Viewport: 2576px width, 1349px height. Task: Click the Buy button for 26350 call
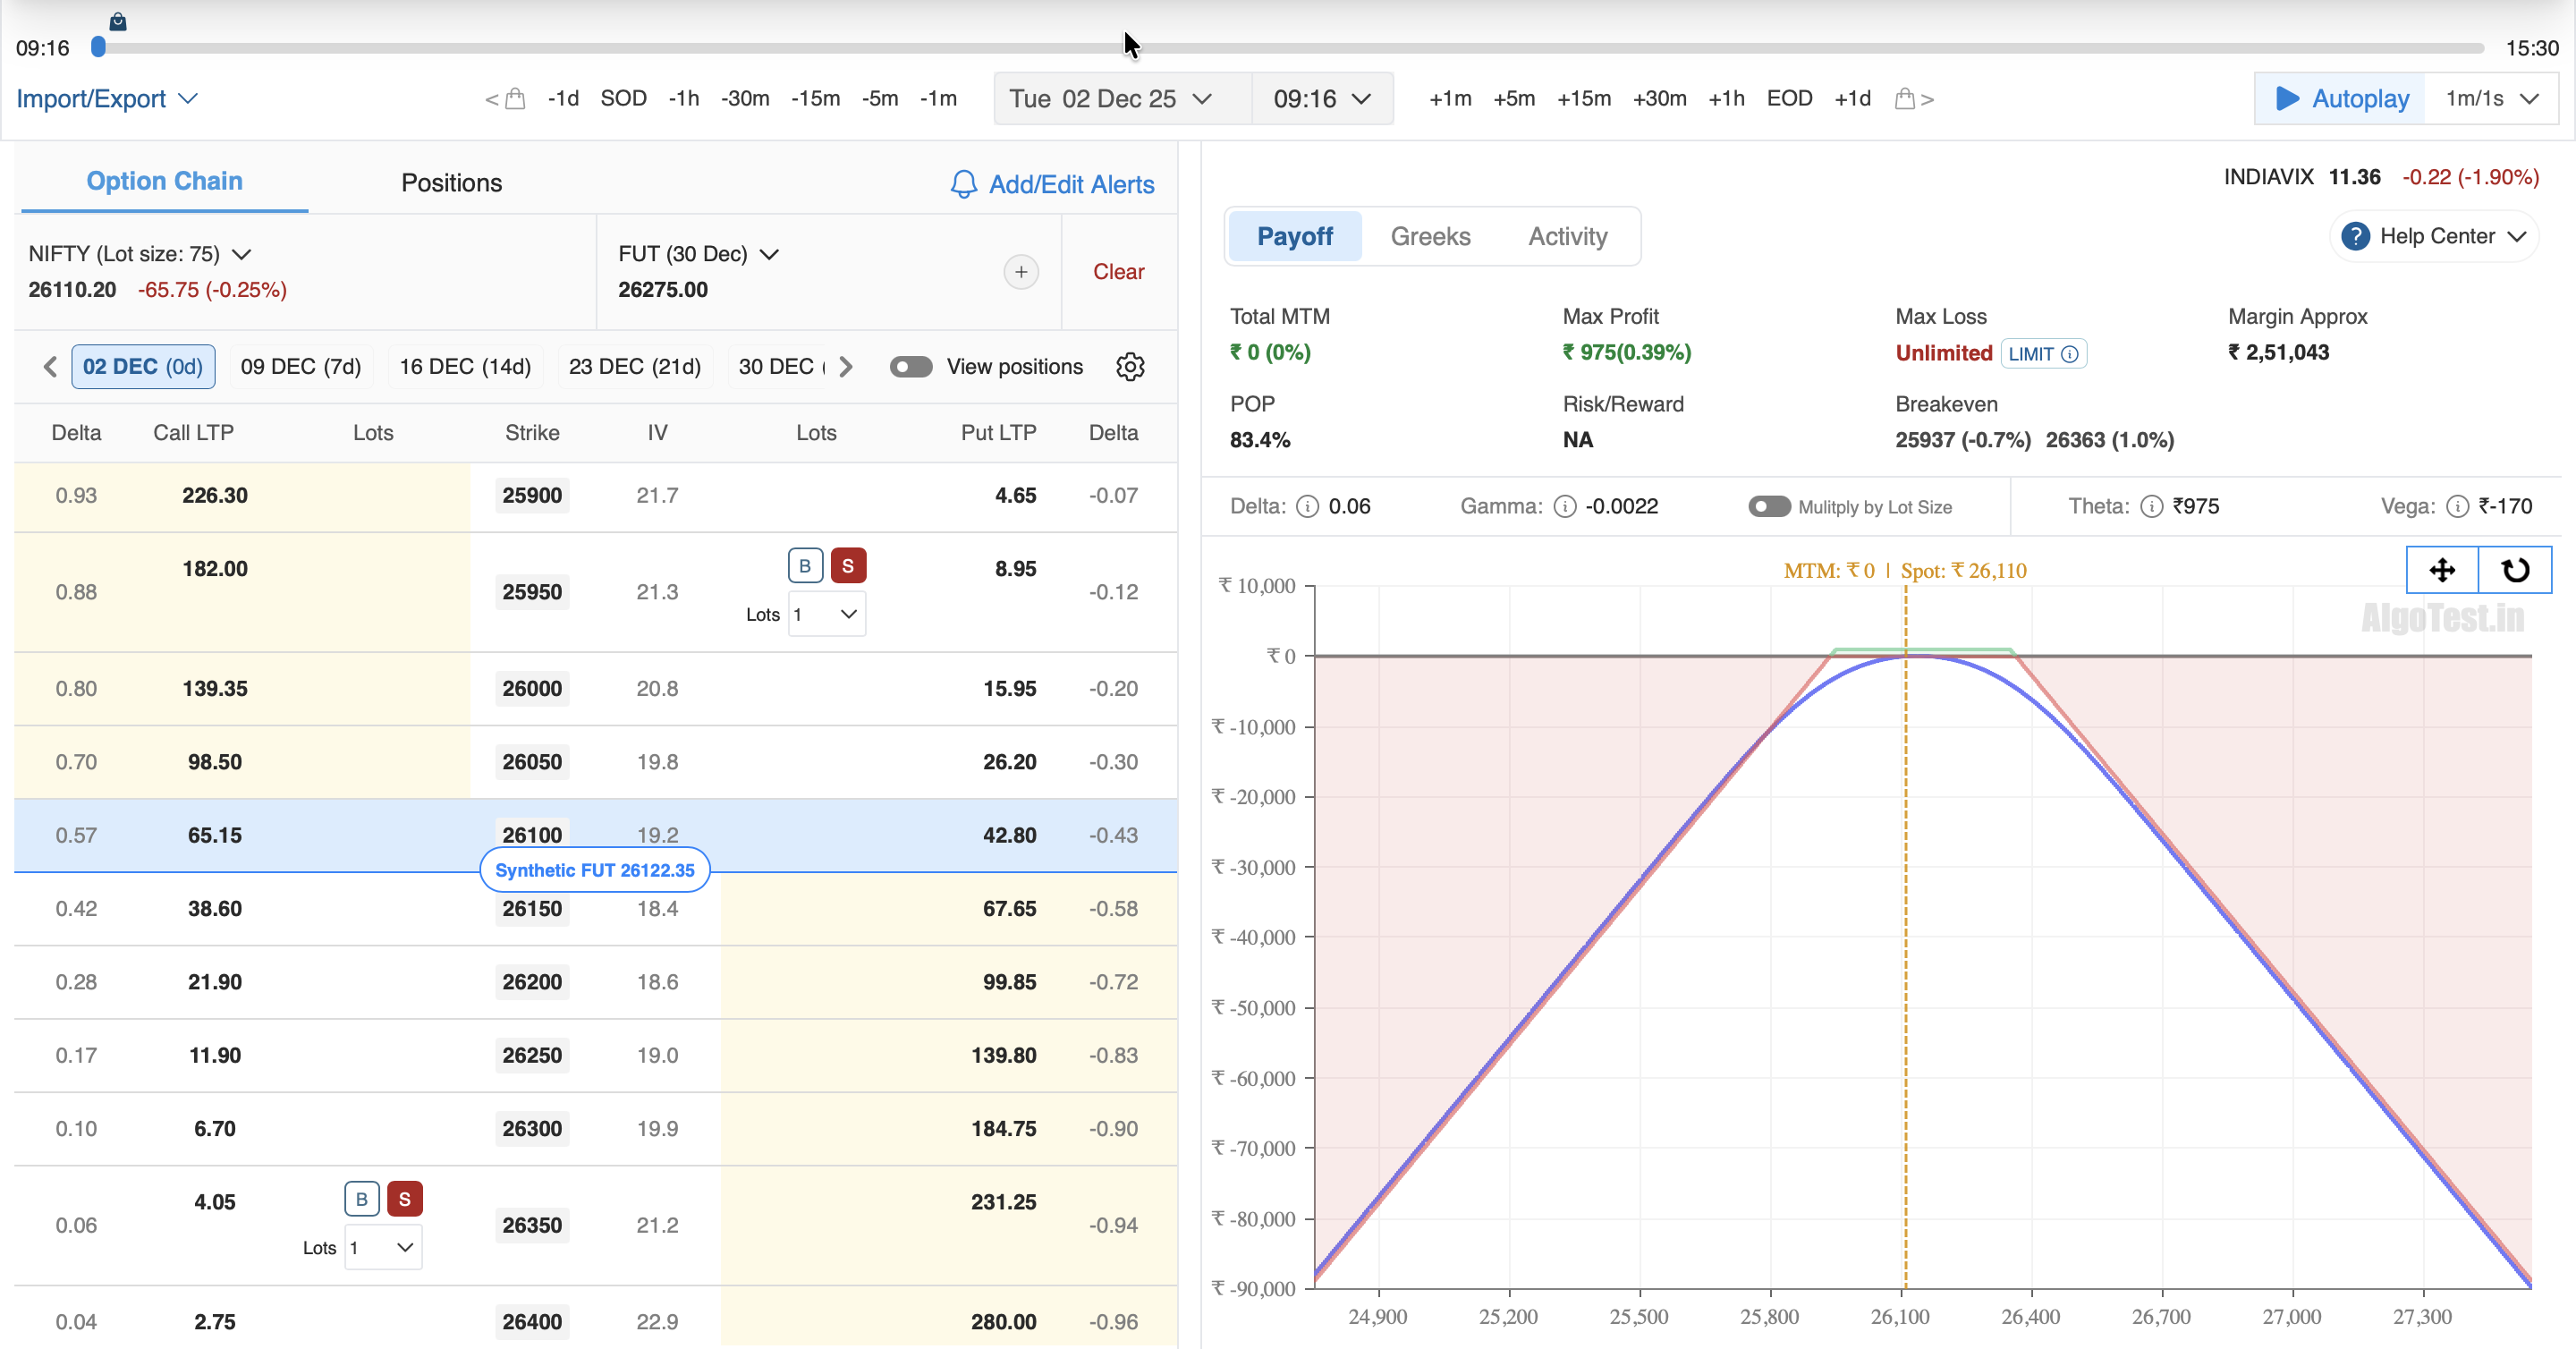(361, 1199)
